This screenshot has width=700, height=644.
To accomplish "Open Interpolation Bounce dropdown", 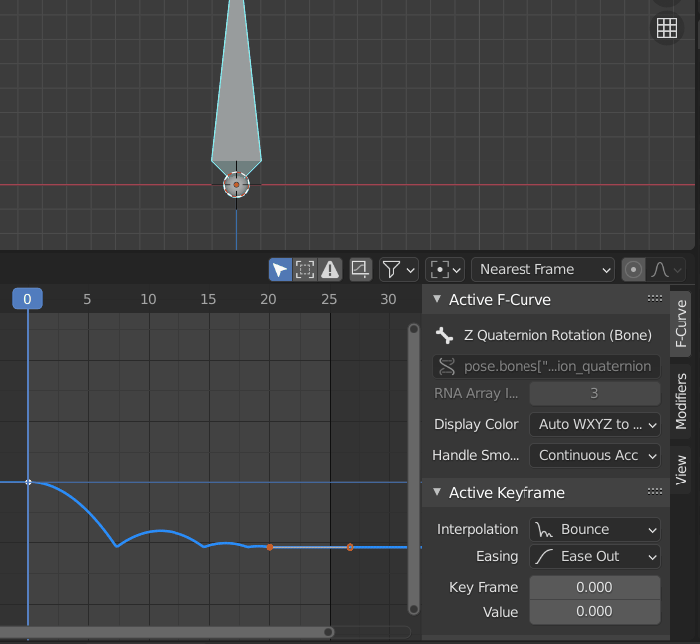I will 594,529.
